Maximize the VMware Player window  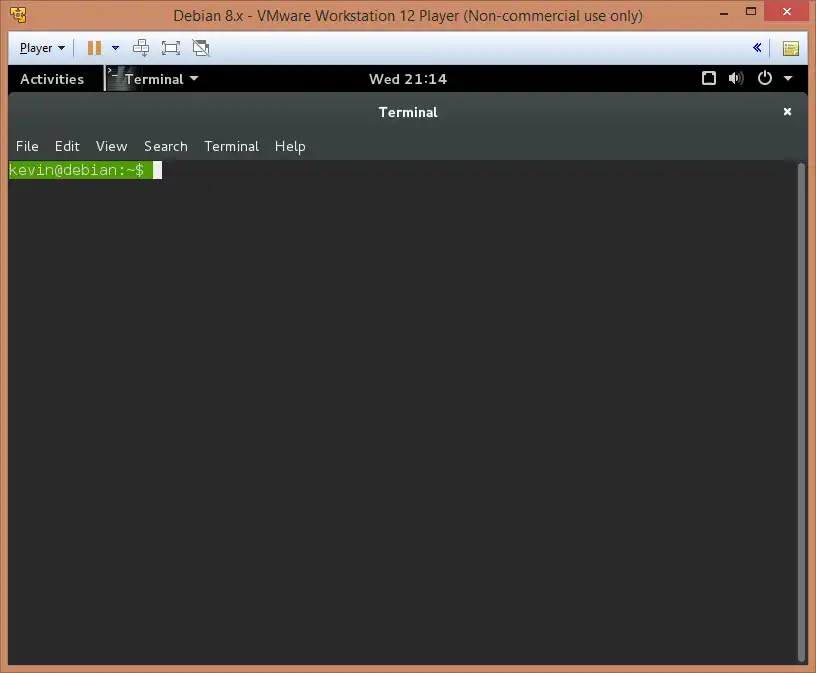tap(750, 11)
